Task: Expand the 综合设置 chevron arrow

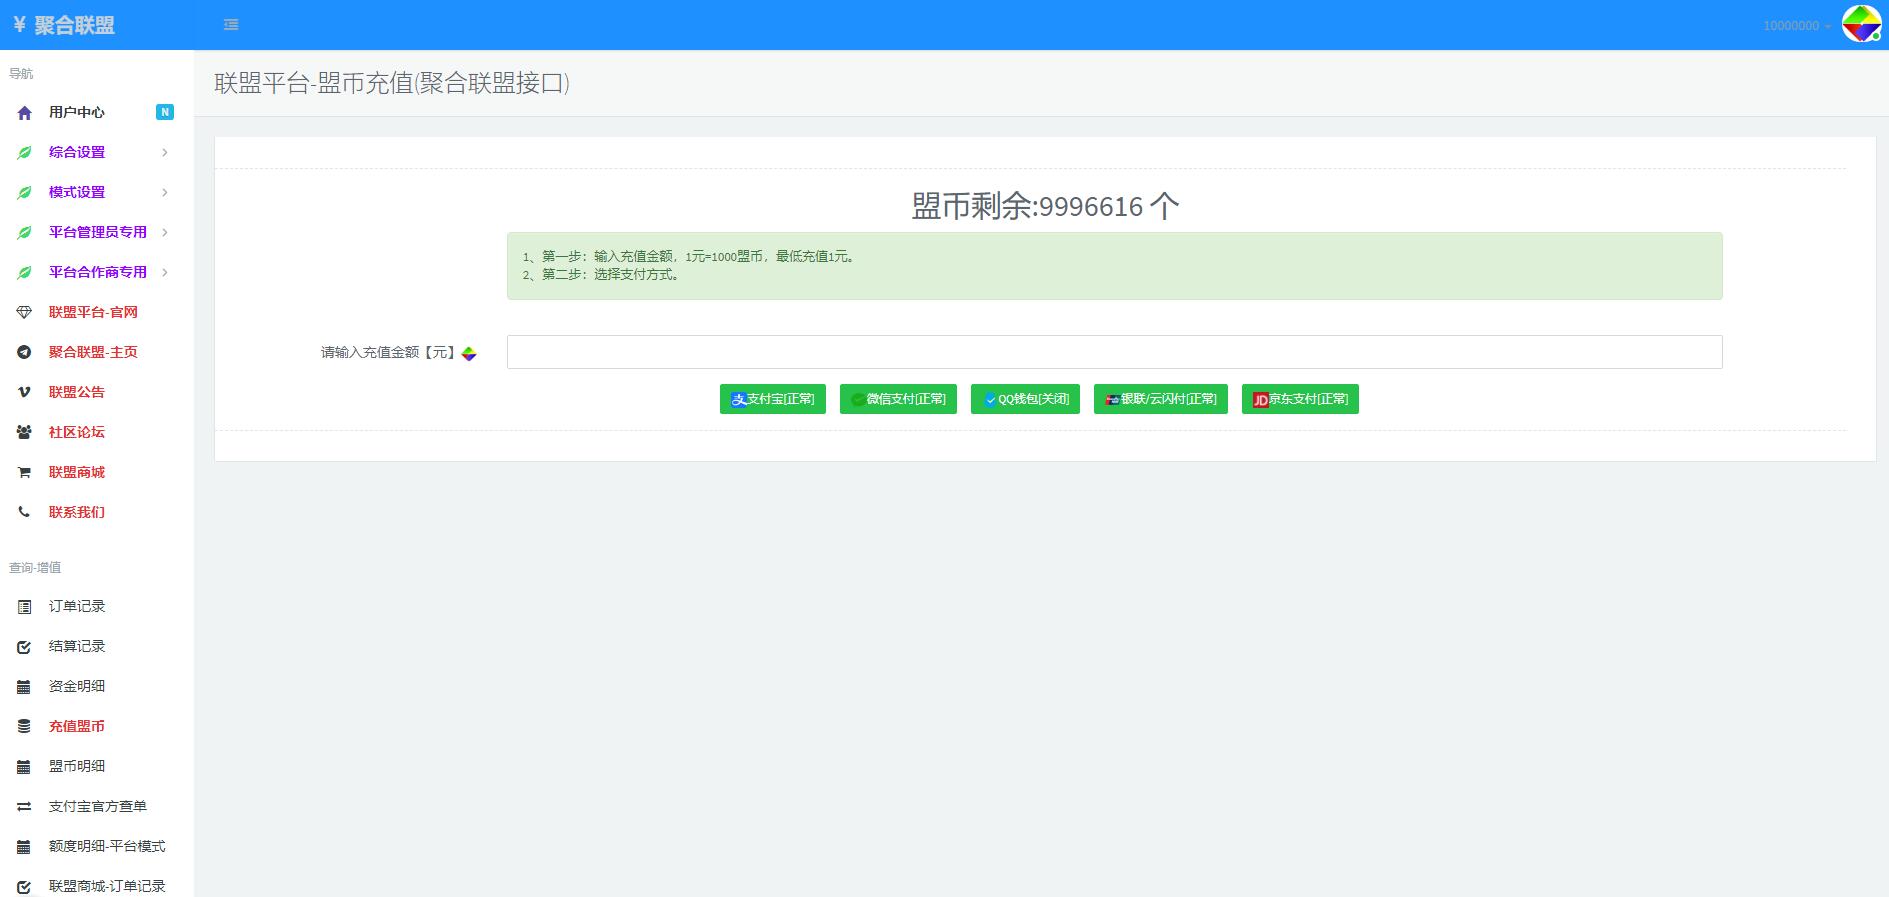Action: click(165, 152)
